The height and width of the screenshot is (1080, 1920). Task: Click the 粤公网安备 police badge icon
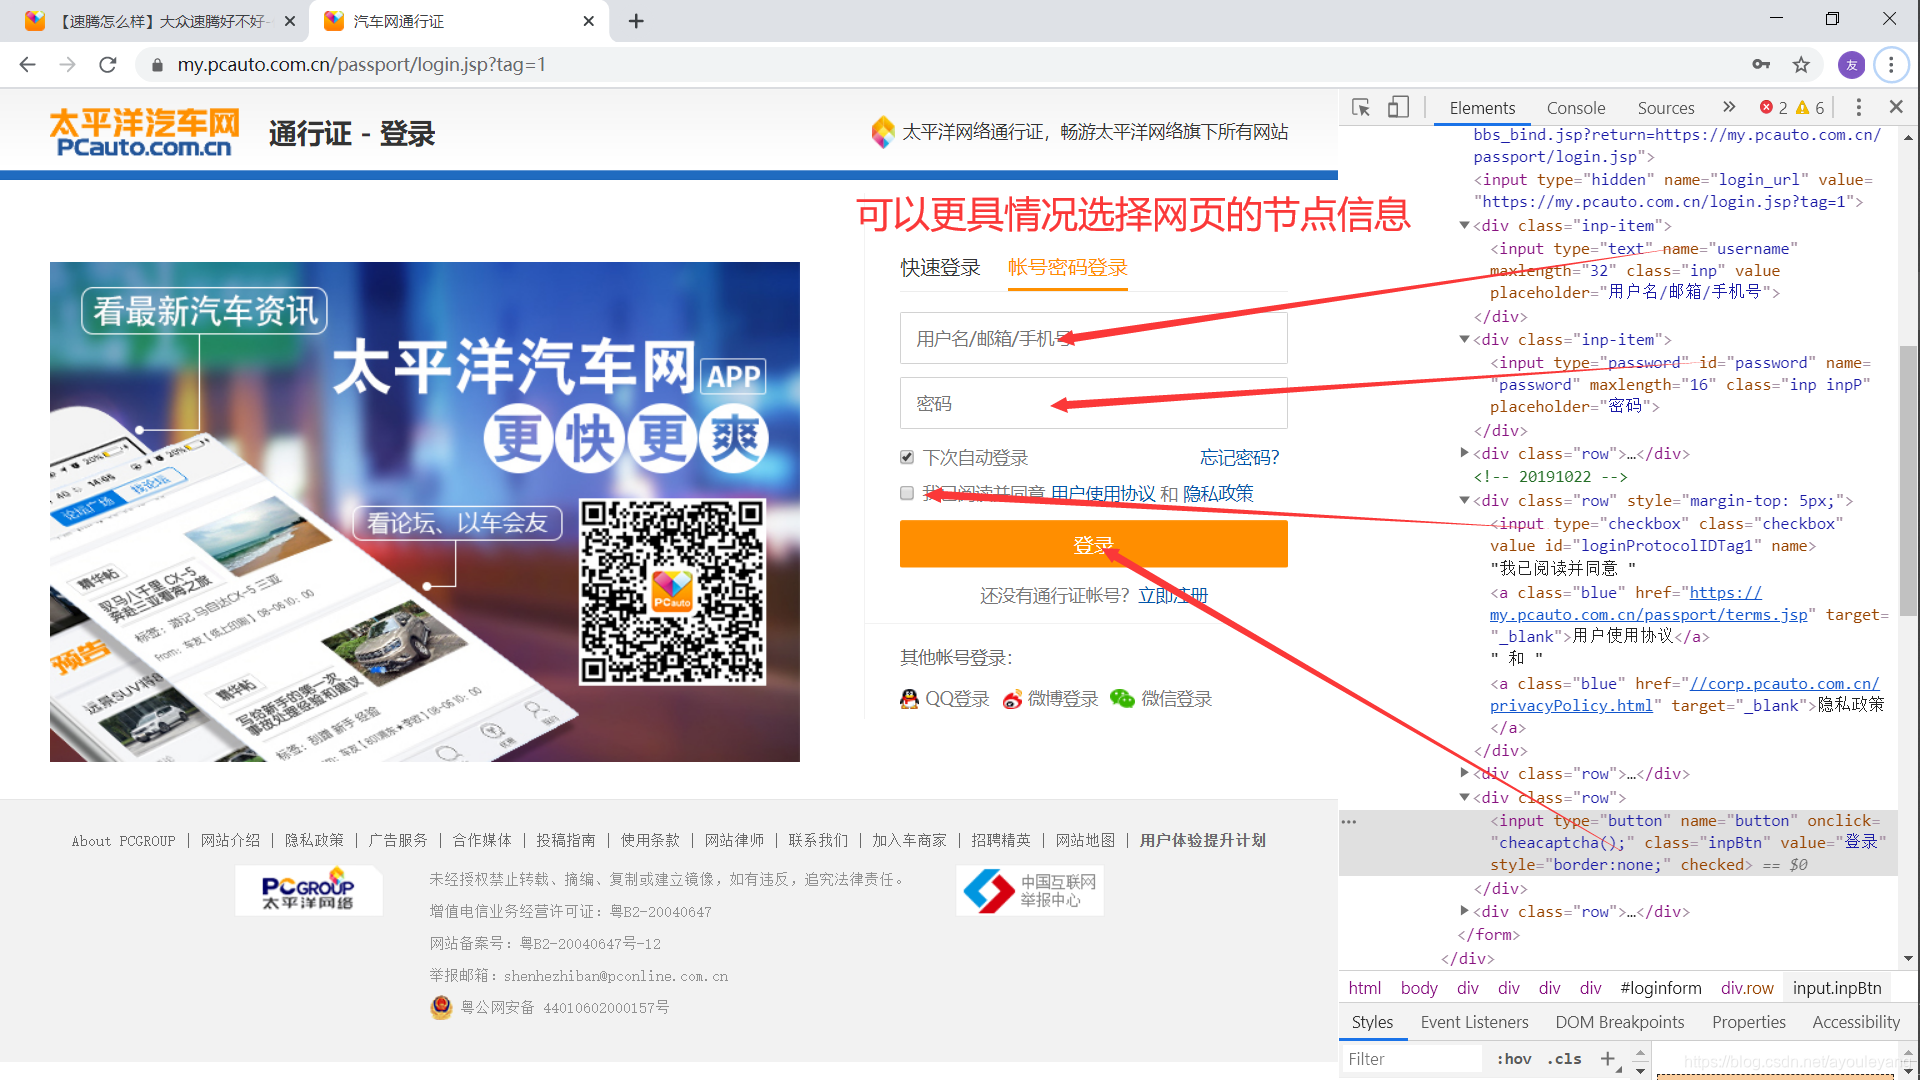pos(441,1007)
